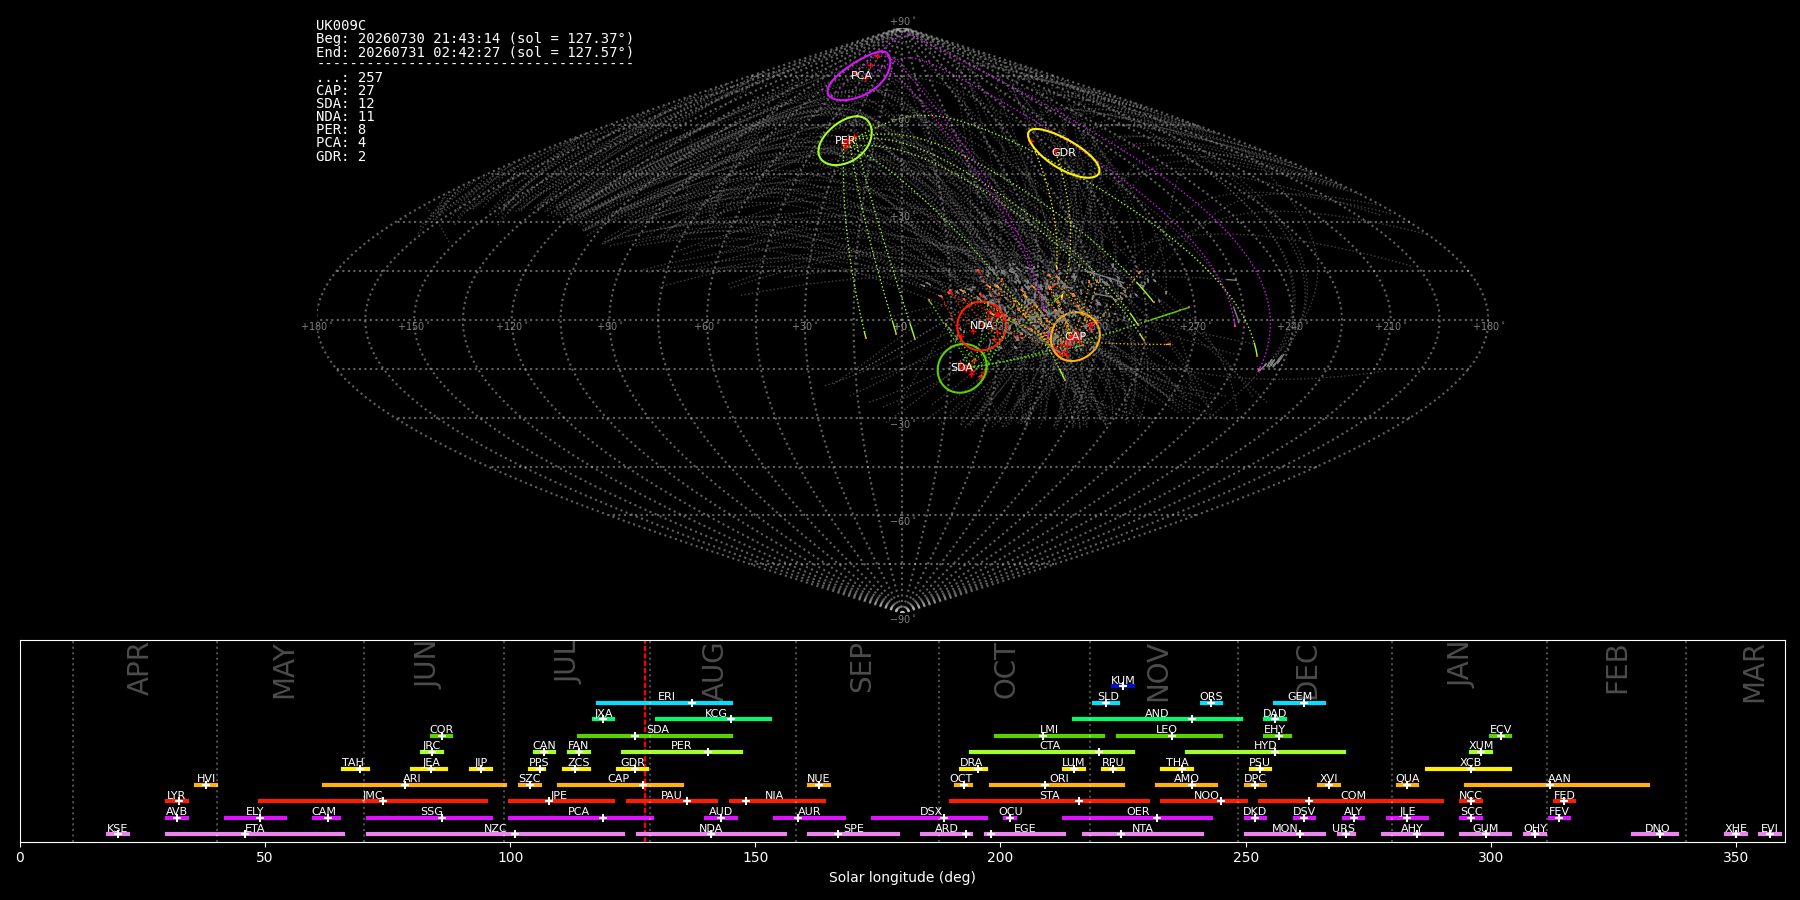The image size is (1800, 900).
Task: Click the PCA radiant ellipse on the sky map
Action: click(859, 76)
